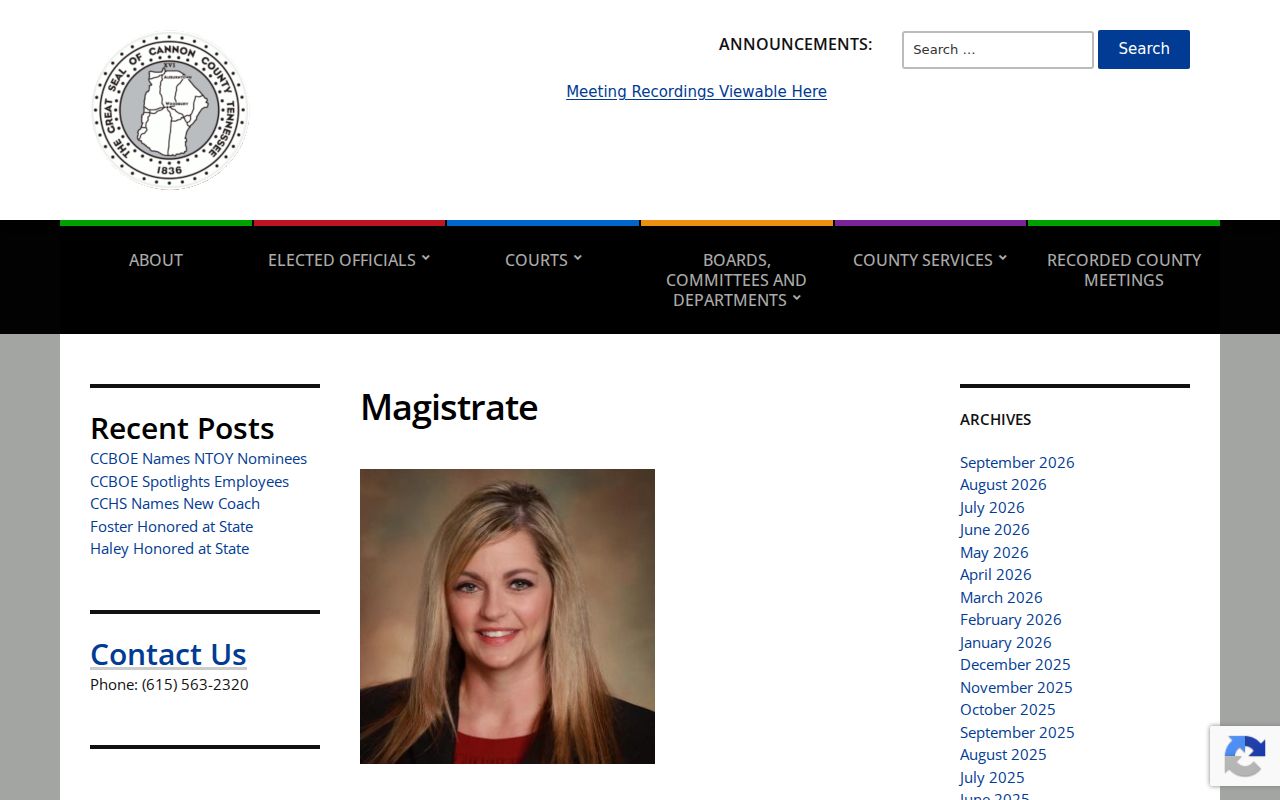The width and height of the screenshot is (1280, 800).
Task: Open the December 2025 archive
Action: (x=1015, y=665)
